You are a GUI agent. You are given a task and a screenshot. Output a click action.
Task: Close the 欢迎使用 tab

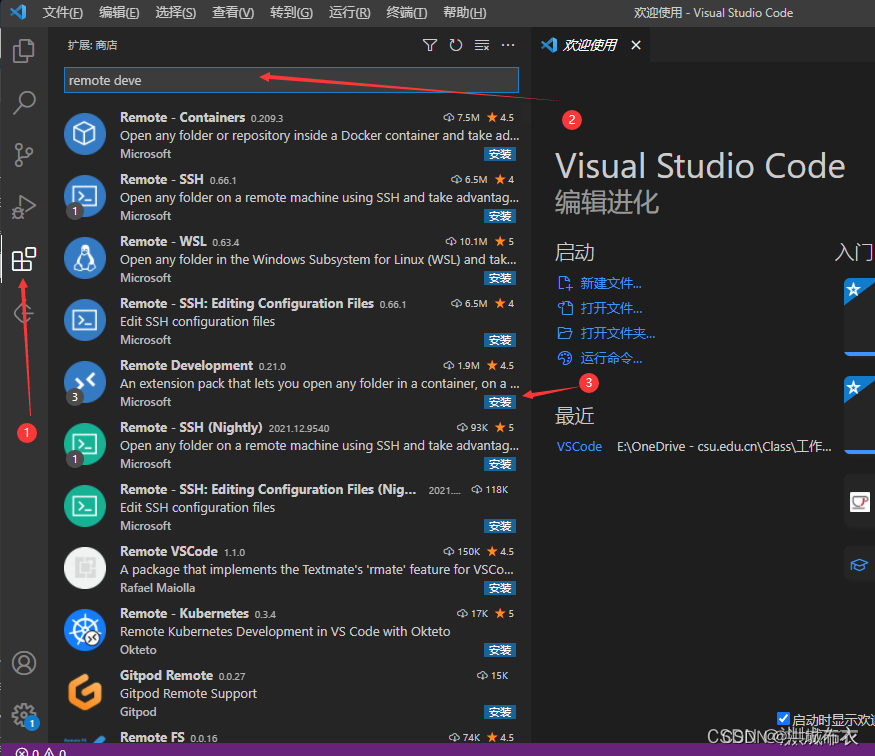[x=636, y=45]
